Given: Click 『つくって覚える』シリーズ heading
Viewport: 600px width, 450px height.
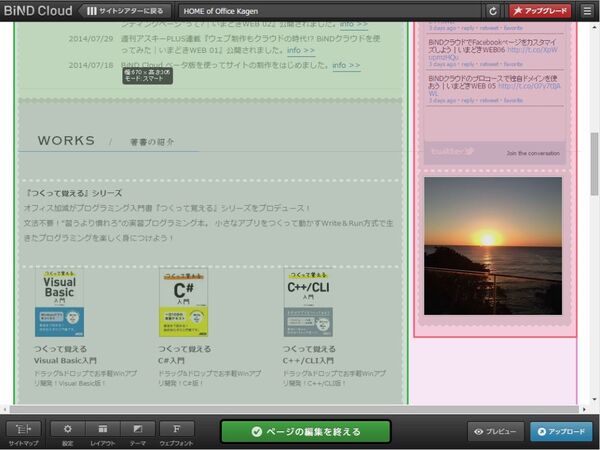Looking at the screenshot, I should tap(73, 193).
